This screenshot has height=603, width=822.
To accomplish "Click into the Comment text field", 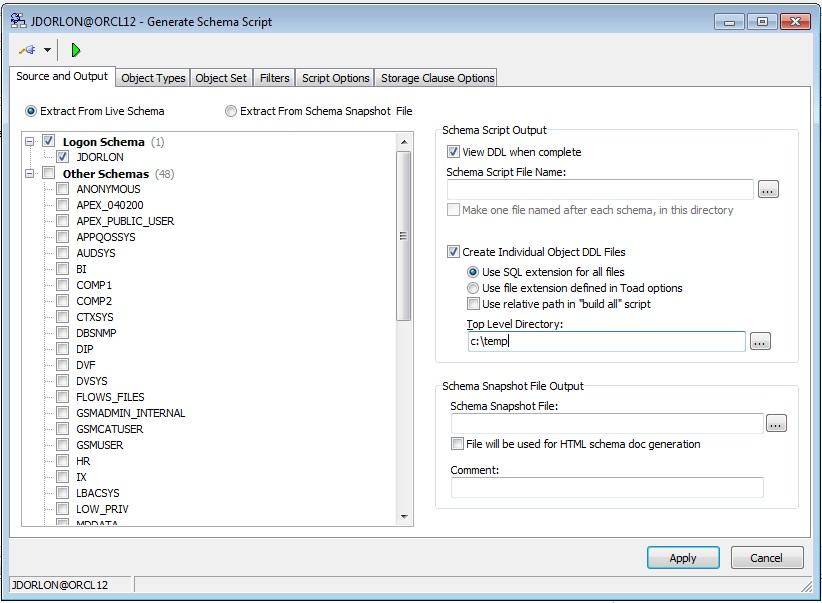I will pos(606,488).
